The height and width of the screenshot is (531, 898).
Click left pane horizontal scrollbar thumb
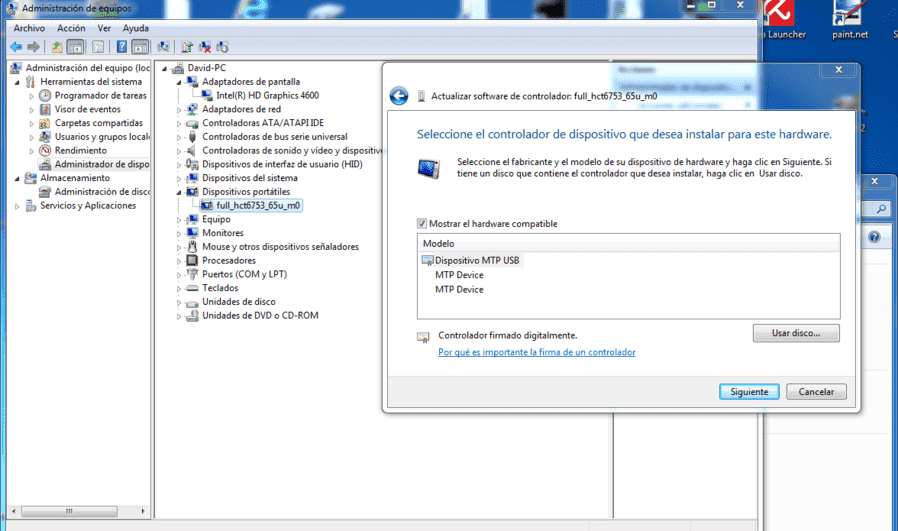[x=69, y=511]
